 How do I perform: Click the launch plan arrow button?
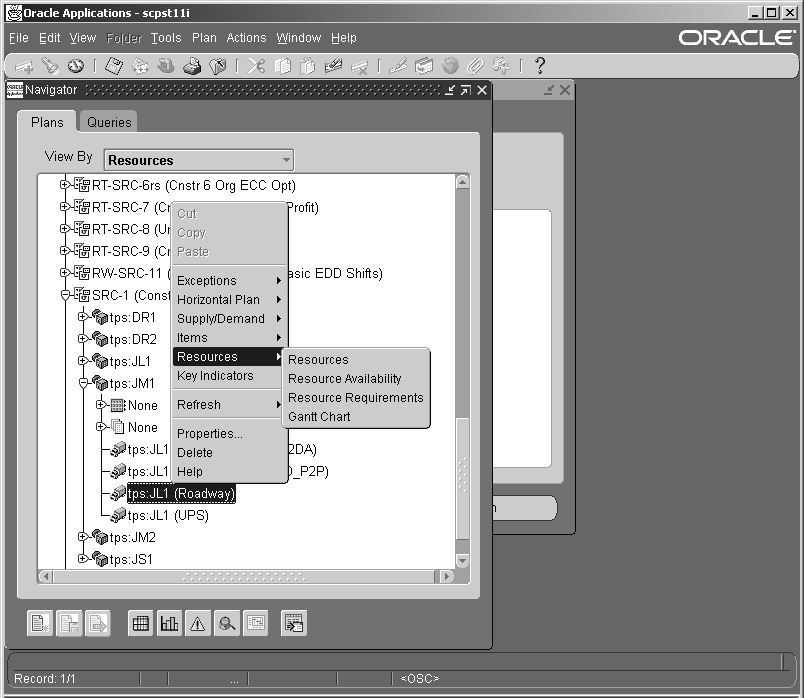97,623
